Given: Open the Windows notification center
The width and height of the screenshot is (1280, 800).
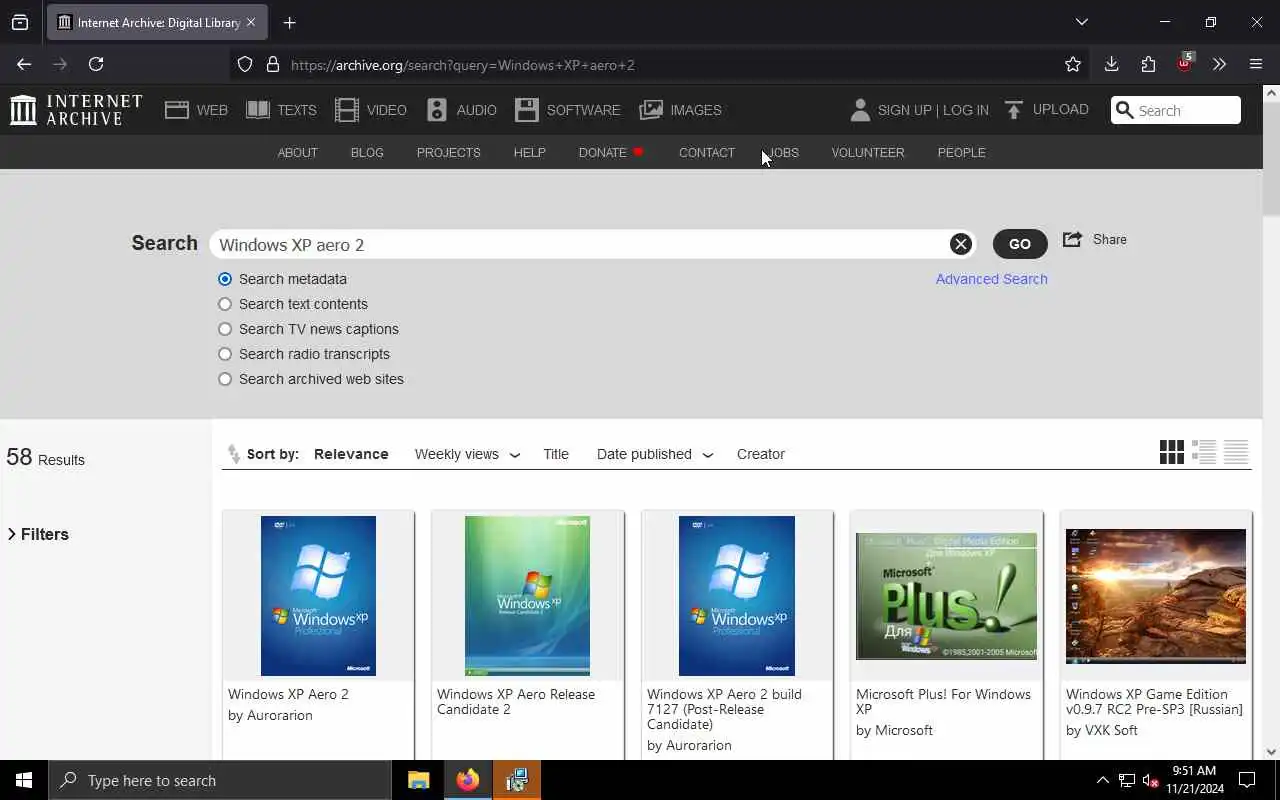Looking at the screenshot, I should [x=1247, y=780].
